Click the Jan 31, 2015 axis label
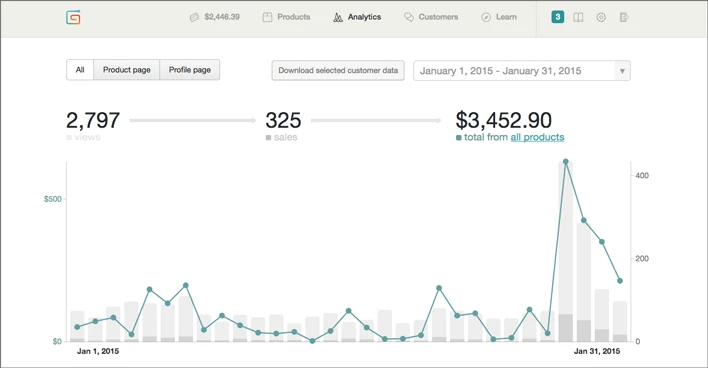The image size is (708, 368). (x=596, y=351)
